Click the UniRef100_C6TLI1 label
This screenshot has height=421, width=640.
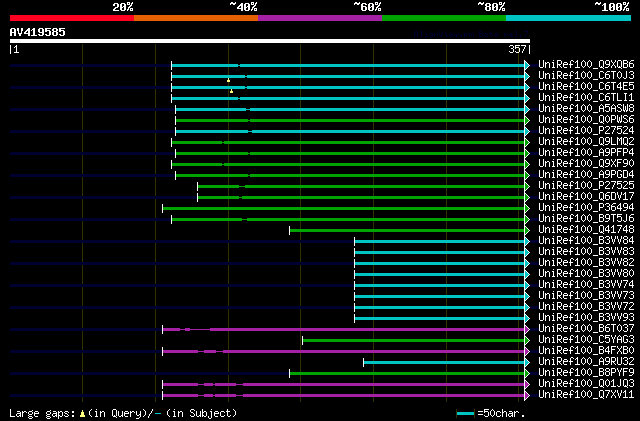(586, 98)
